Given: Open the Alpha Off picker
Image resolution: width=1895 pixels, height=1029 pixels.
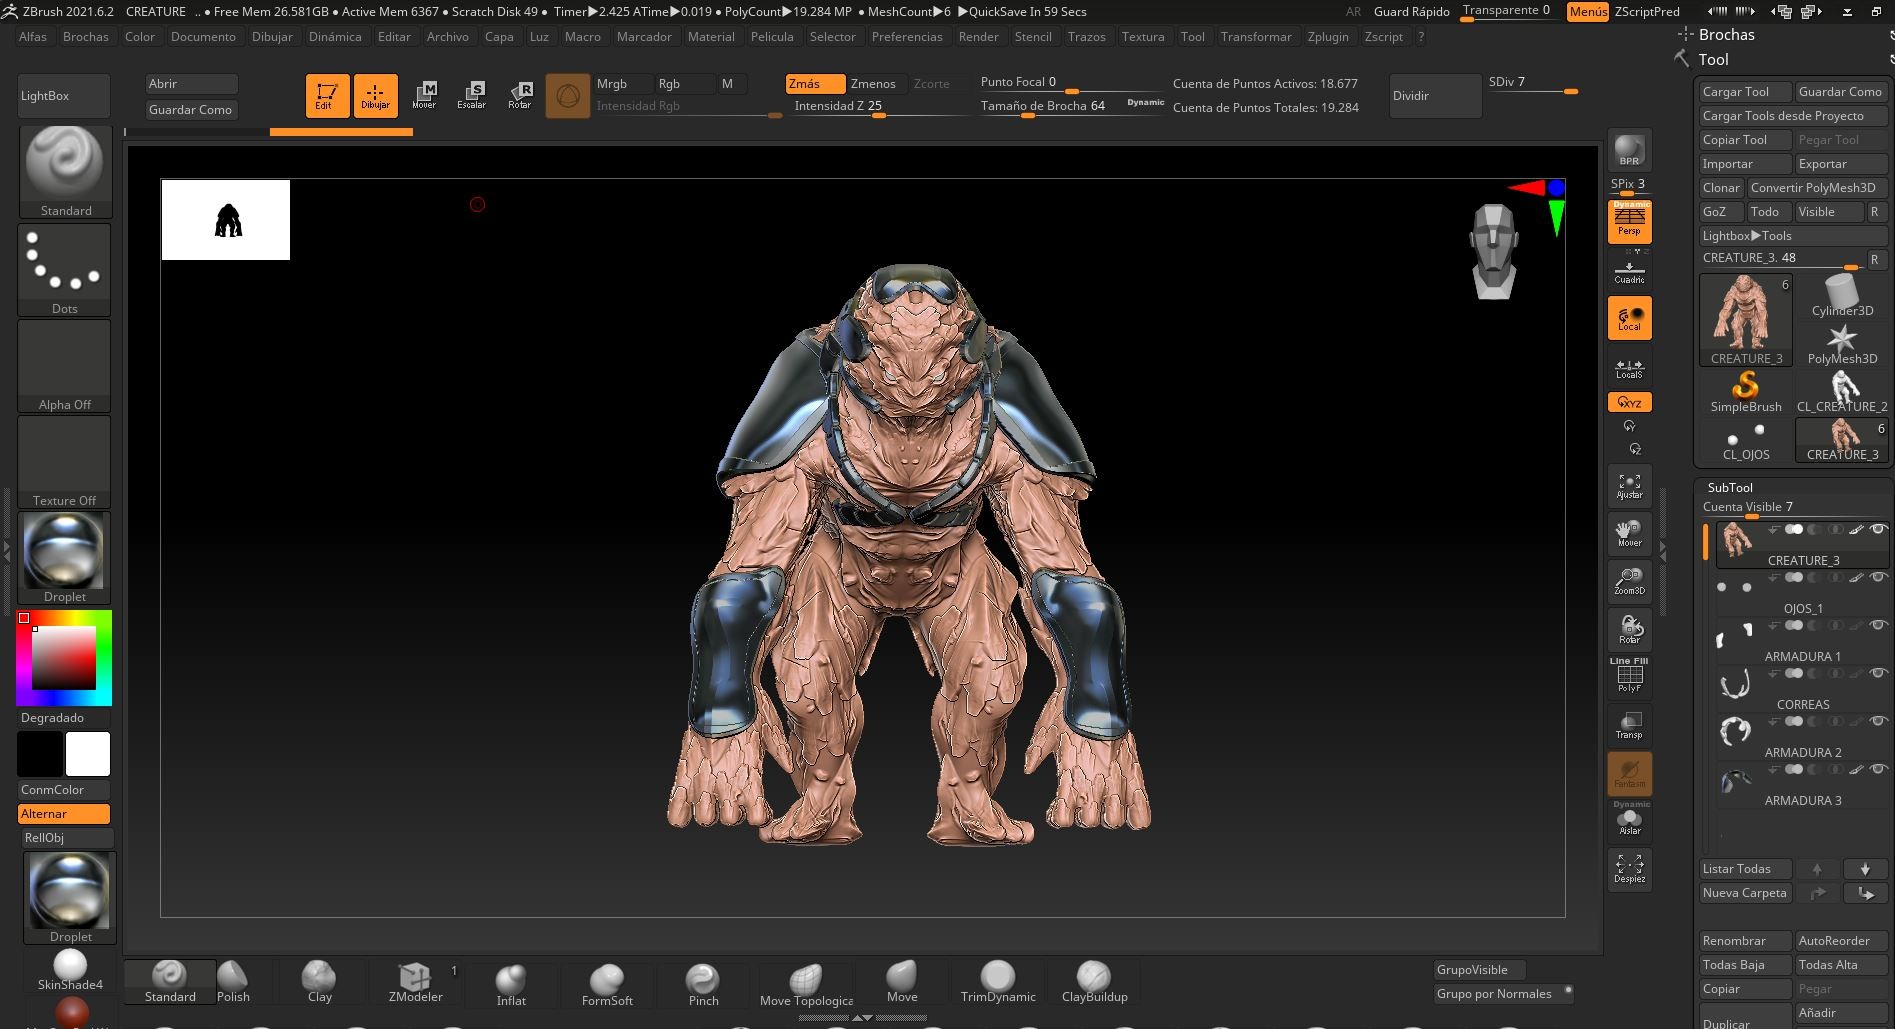Looking at the screenshot, I should [65, 365].
